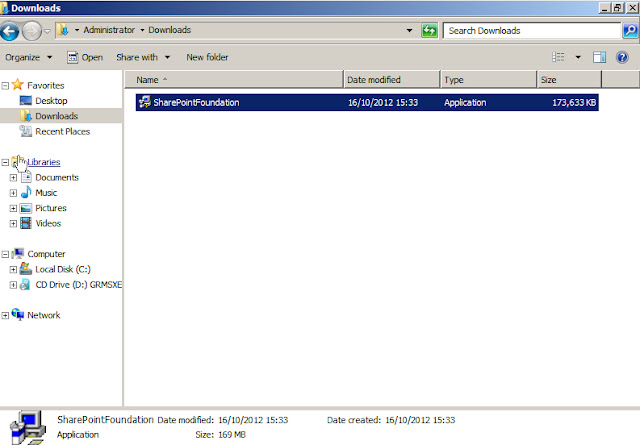640x445 pixels.
Task: Open the recent pages dropdown arrow
Action: point(47,31)
